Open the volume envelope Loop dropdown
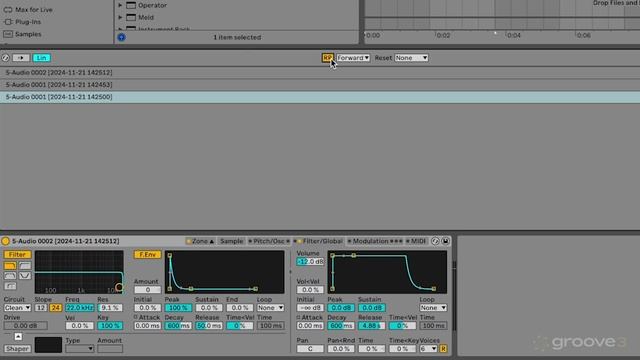 click(x=433, y=308)
